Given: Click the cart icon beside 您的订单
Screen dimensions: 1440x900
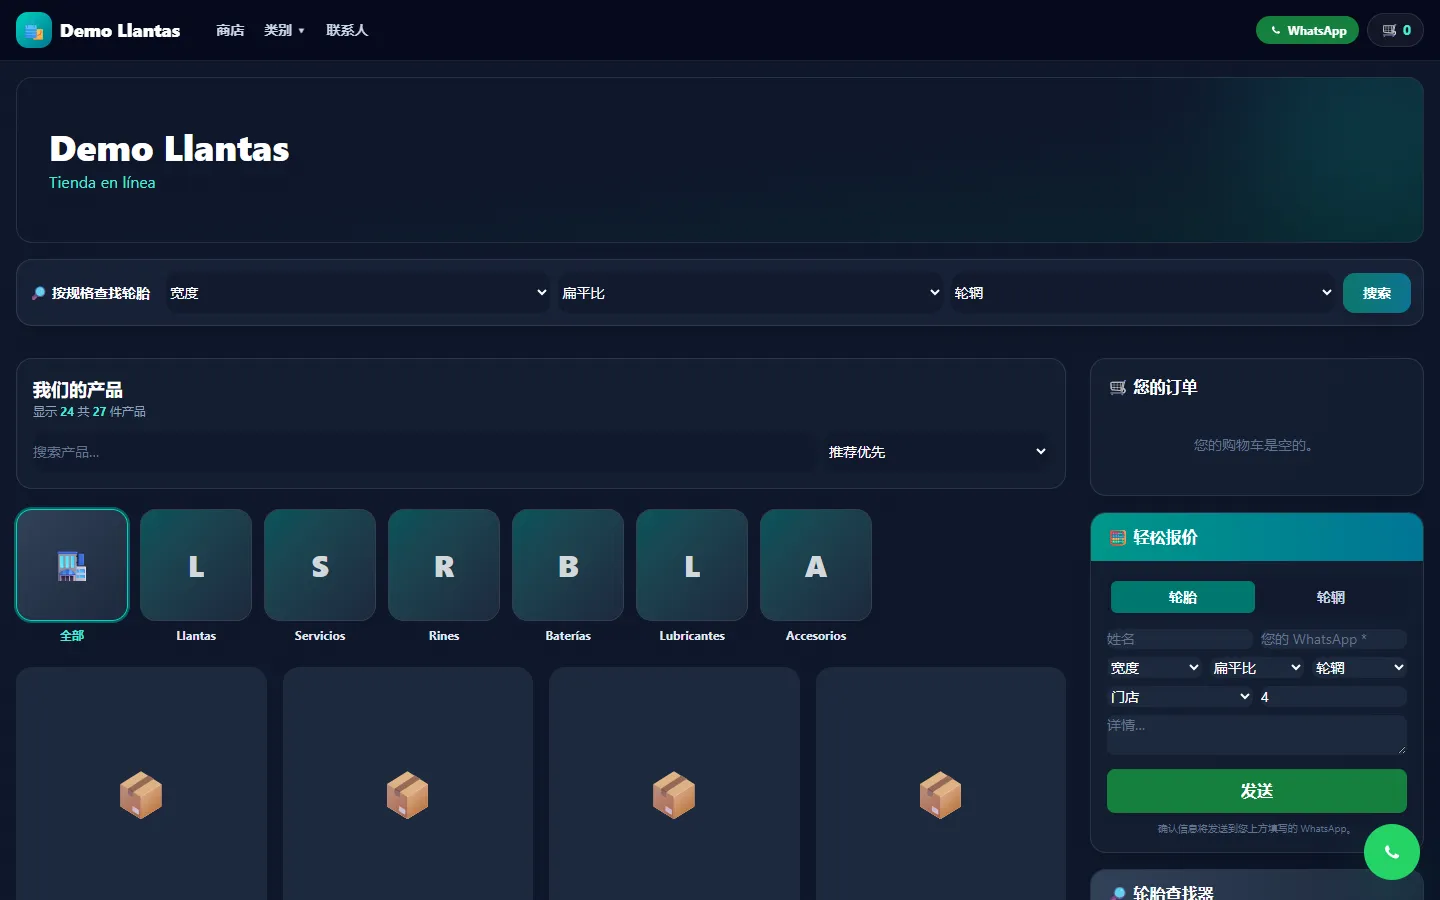Looking at the screenshot, I should (x=1118, y=388).
